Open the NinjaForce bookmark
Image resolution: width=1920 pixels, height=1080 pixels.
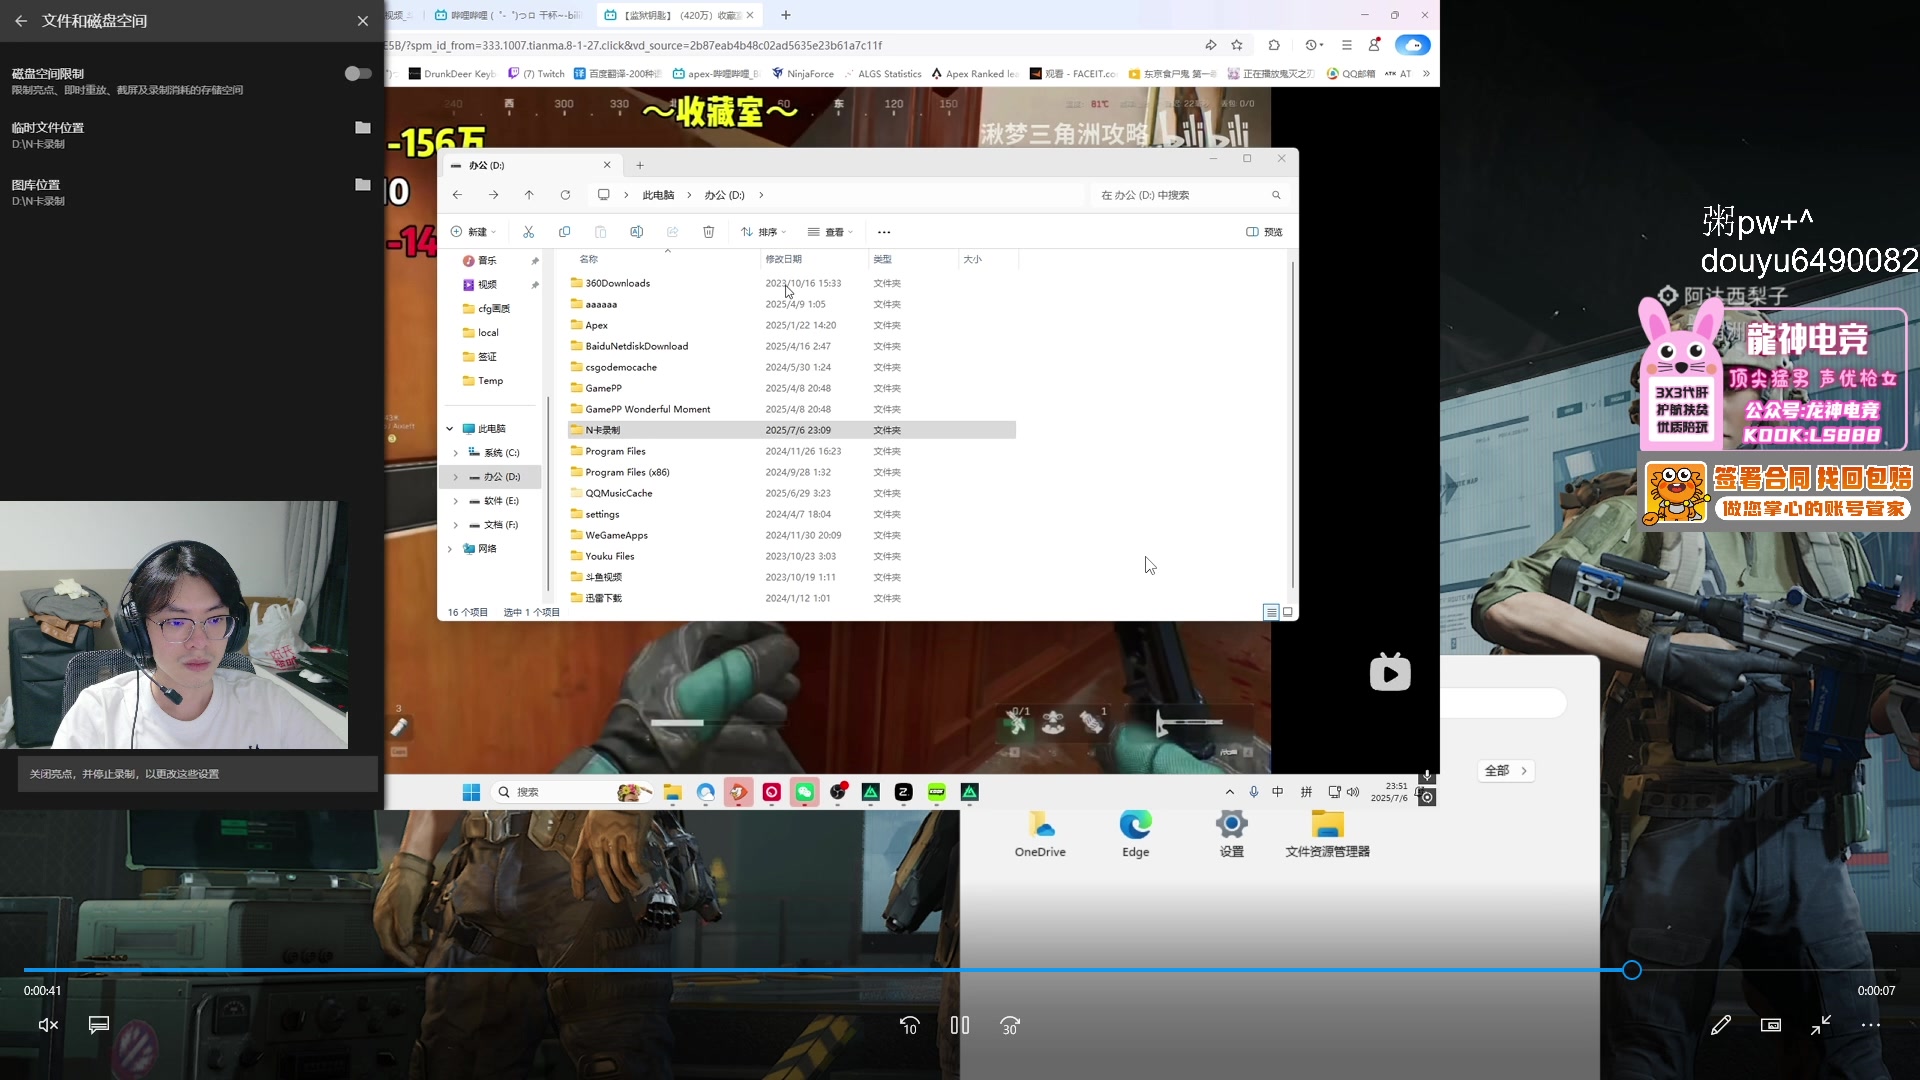tap(803, 73)
